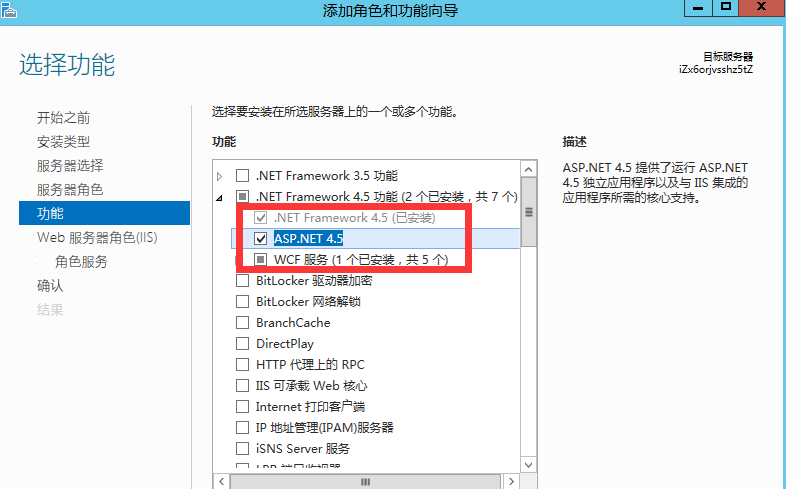Go to the 开始之前 step
This screenshot has width=786, height=489.
tap(63, 118)
